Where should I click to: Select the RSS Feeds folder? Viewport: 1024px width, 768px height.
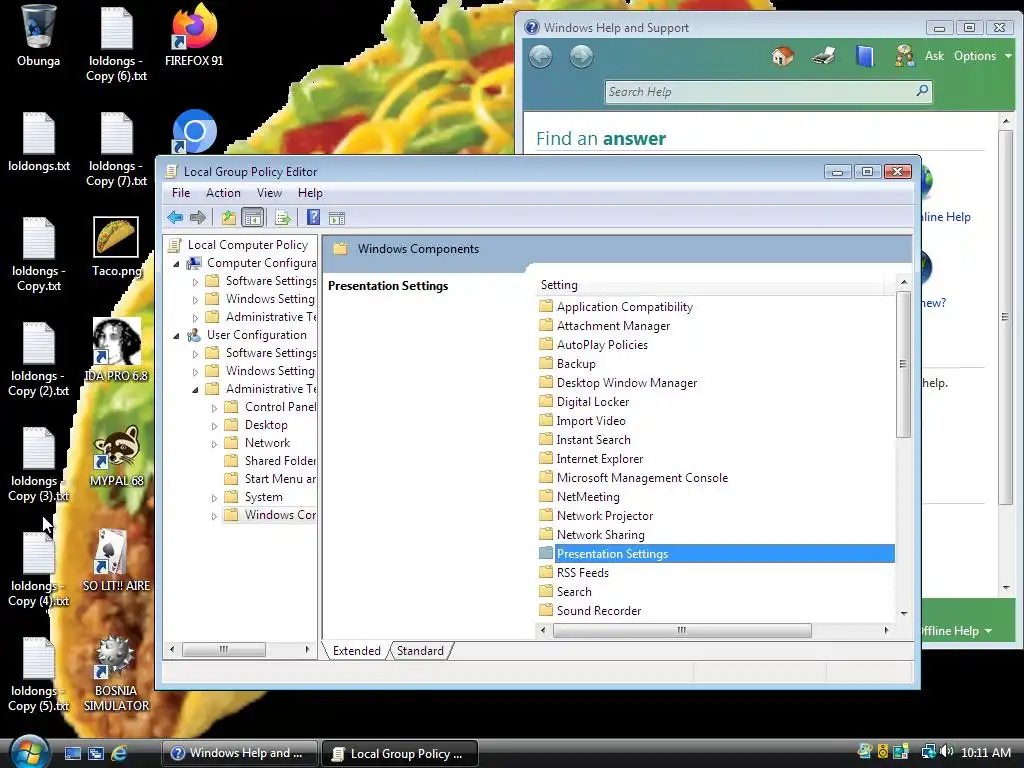pyautogui.click(x=583, y=573)
